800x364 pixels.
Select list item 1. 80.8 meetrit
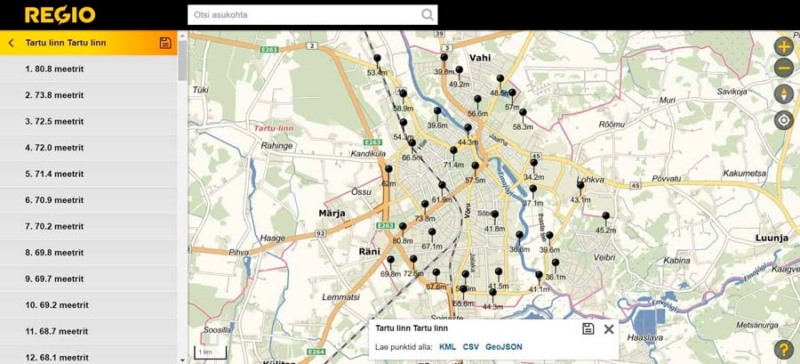(89, 69)
